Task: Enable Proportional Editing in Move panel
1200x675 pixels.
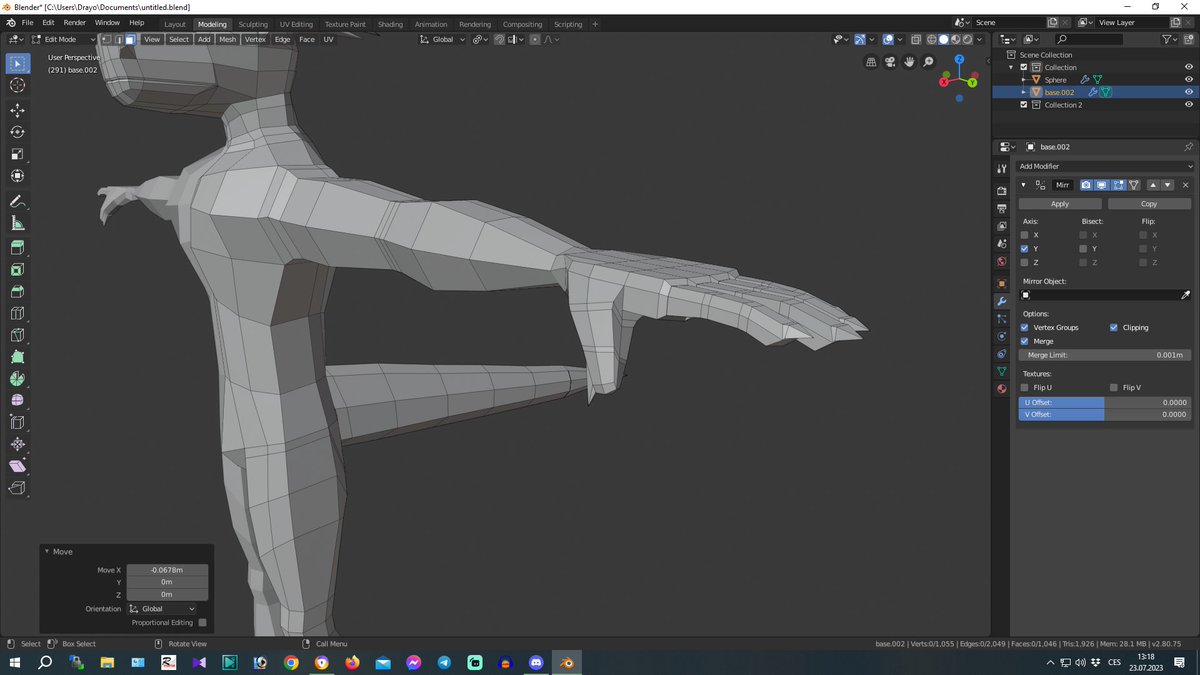Action: tap(202, 622)
